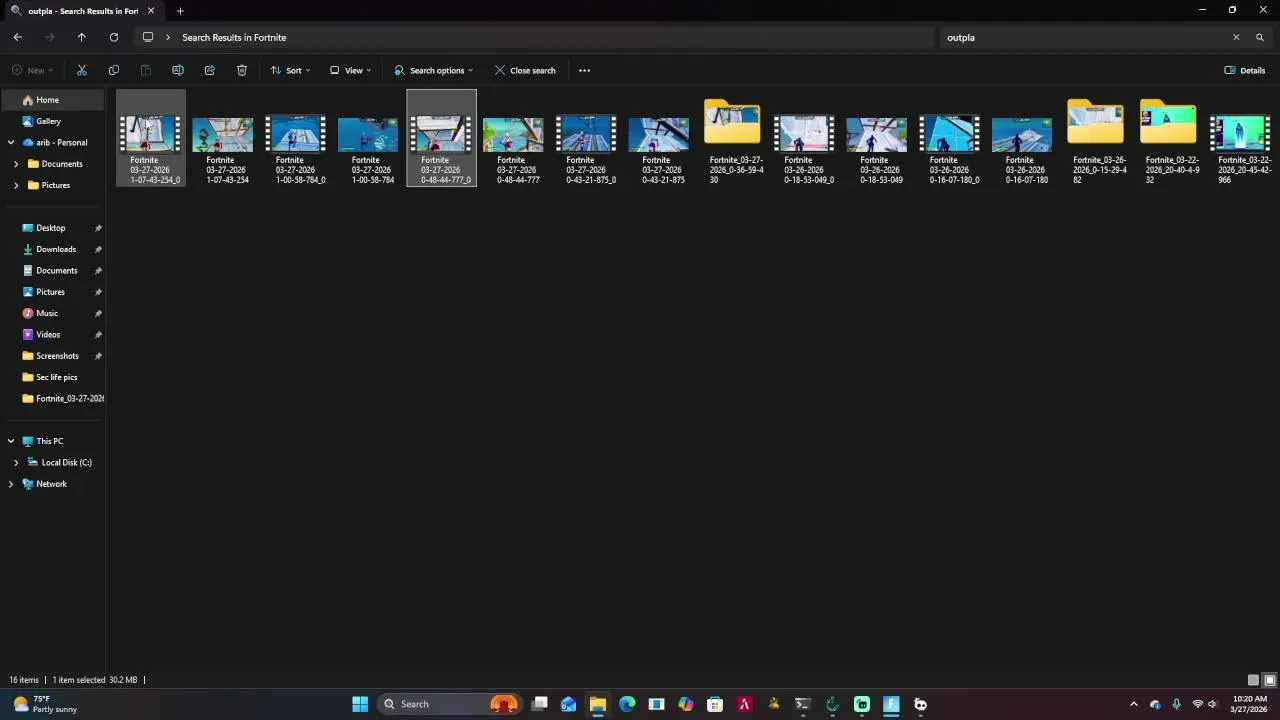The height and width of the screenshot is (720, 1280).
Task: Select video Fortnite_03-22-2026_20-45-42-966
Action: click(x=1240, y=138)
